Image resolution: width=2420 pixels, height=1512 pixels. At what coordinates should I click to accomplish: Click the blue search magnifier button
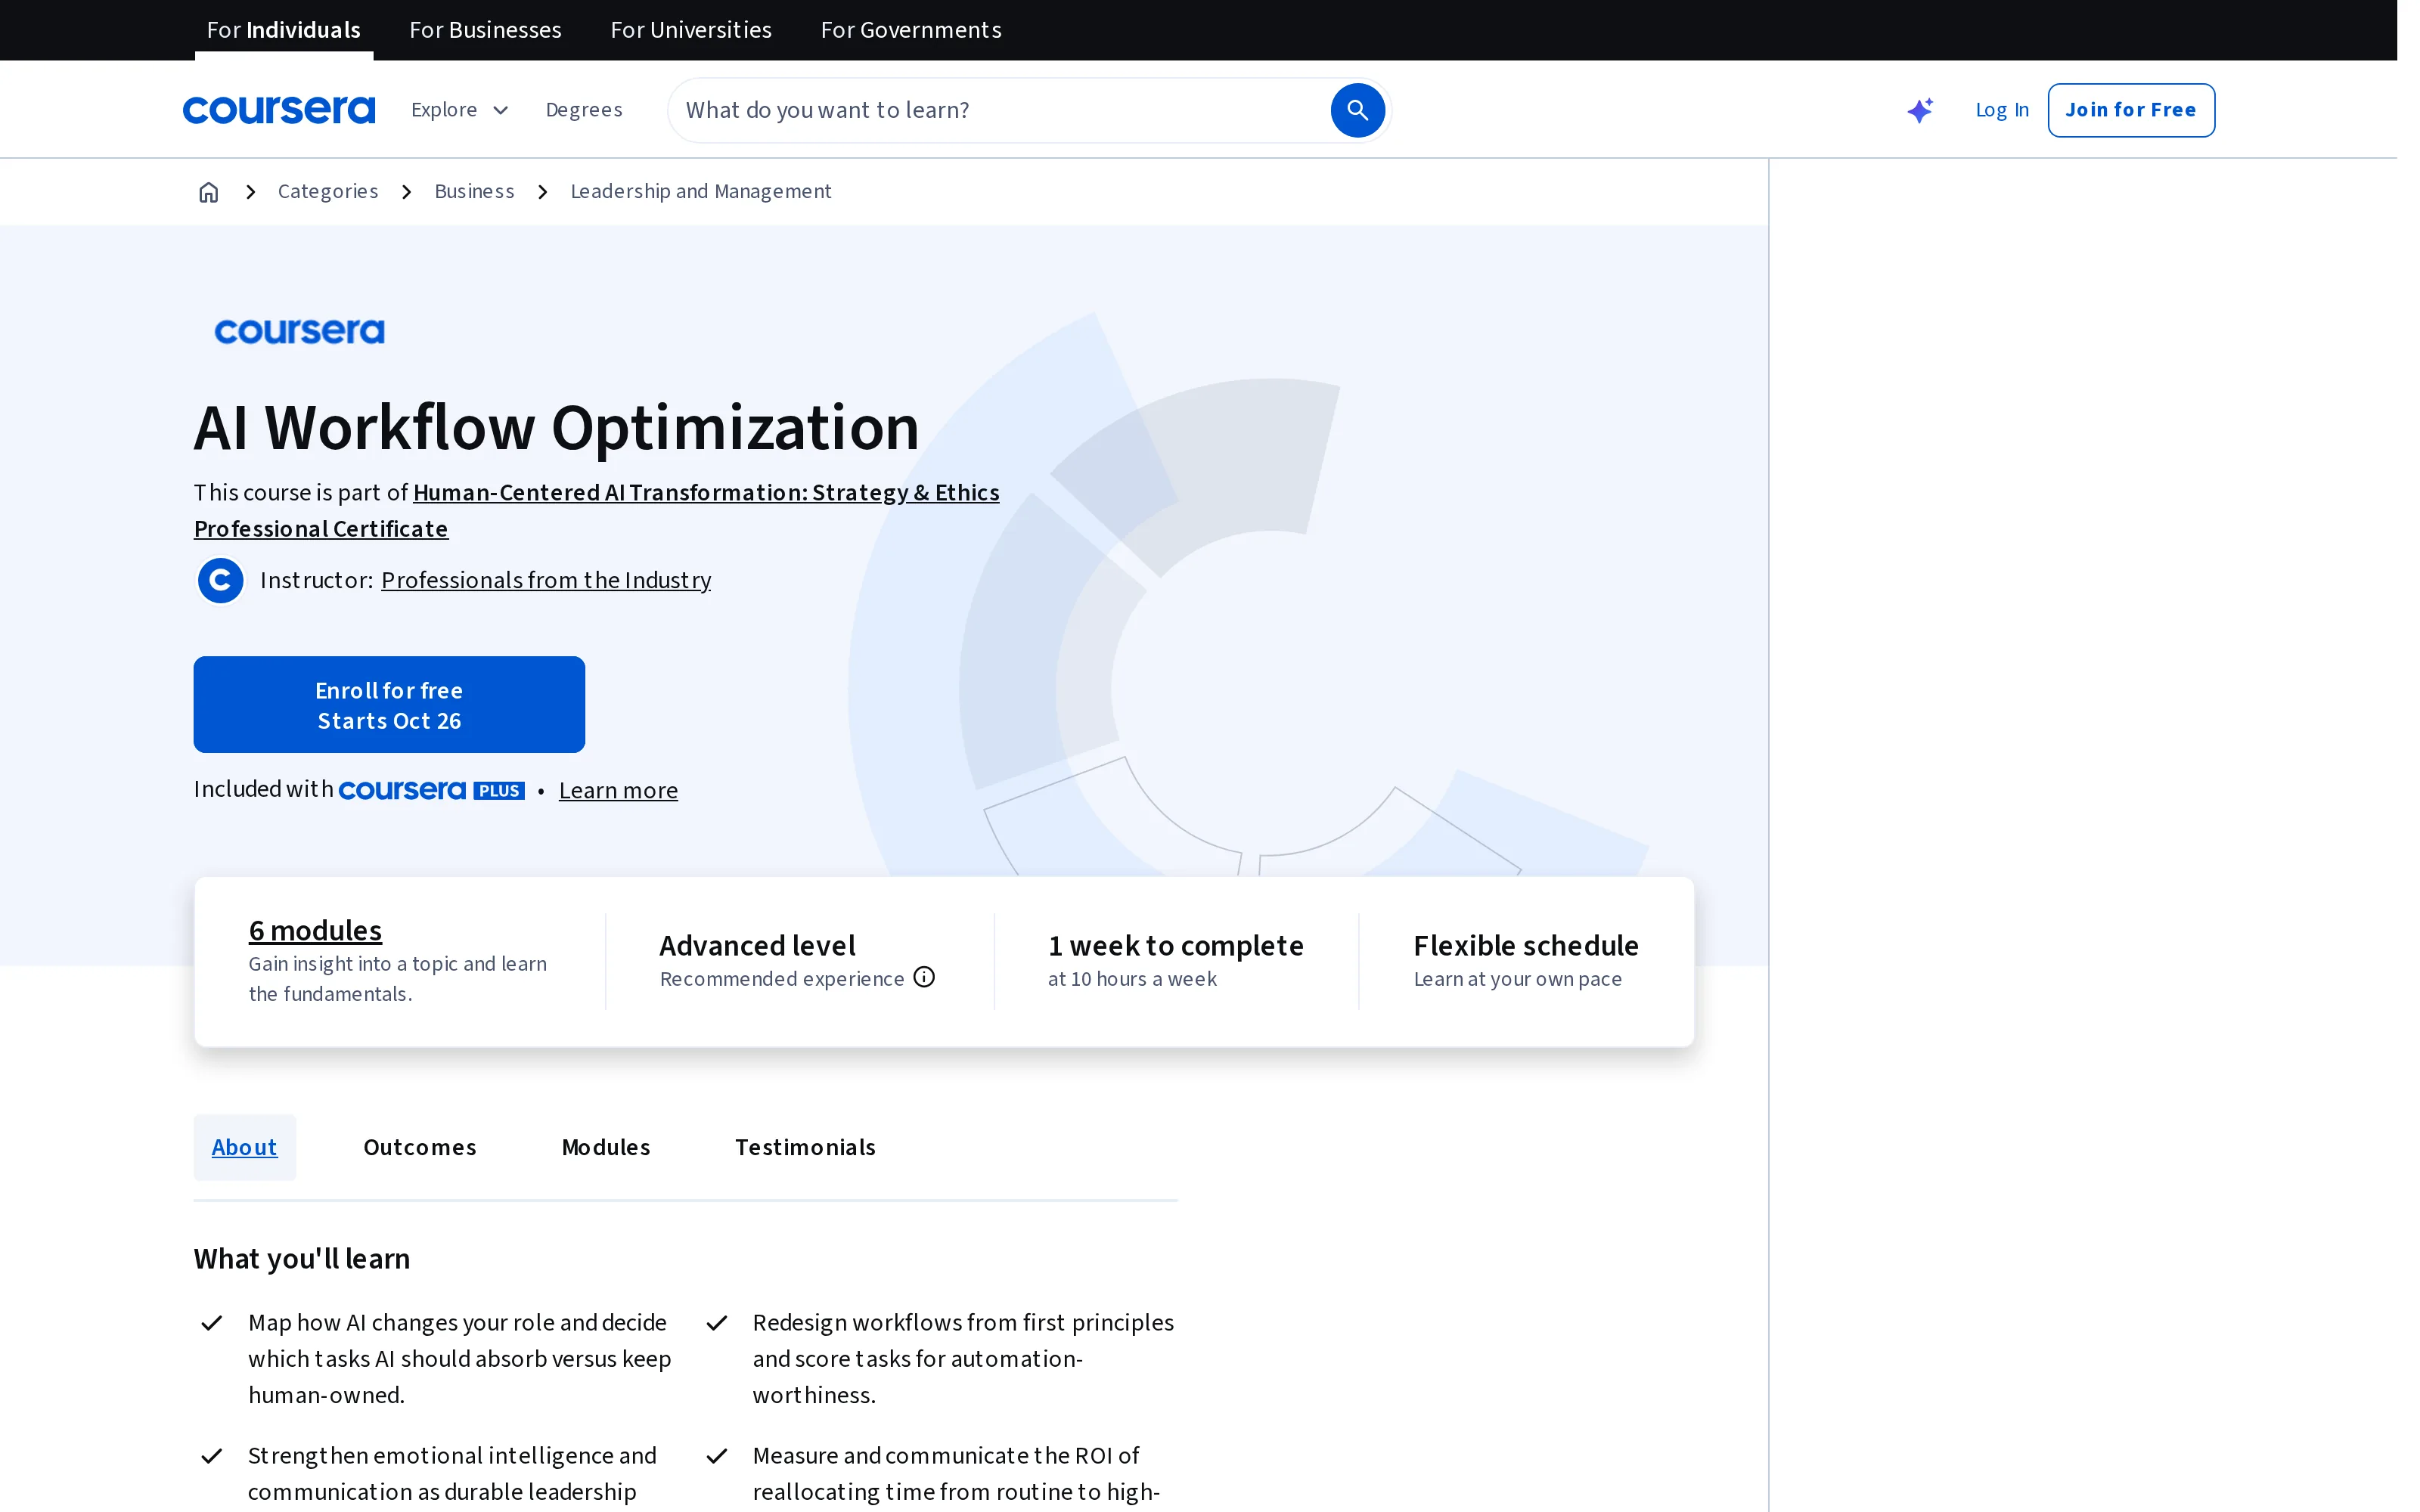[1357, 110]
